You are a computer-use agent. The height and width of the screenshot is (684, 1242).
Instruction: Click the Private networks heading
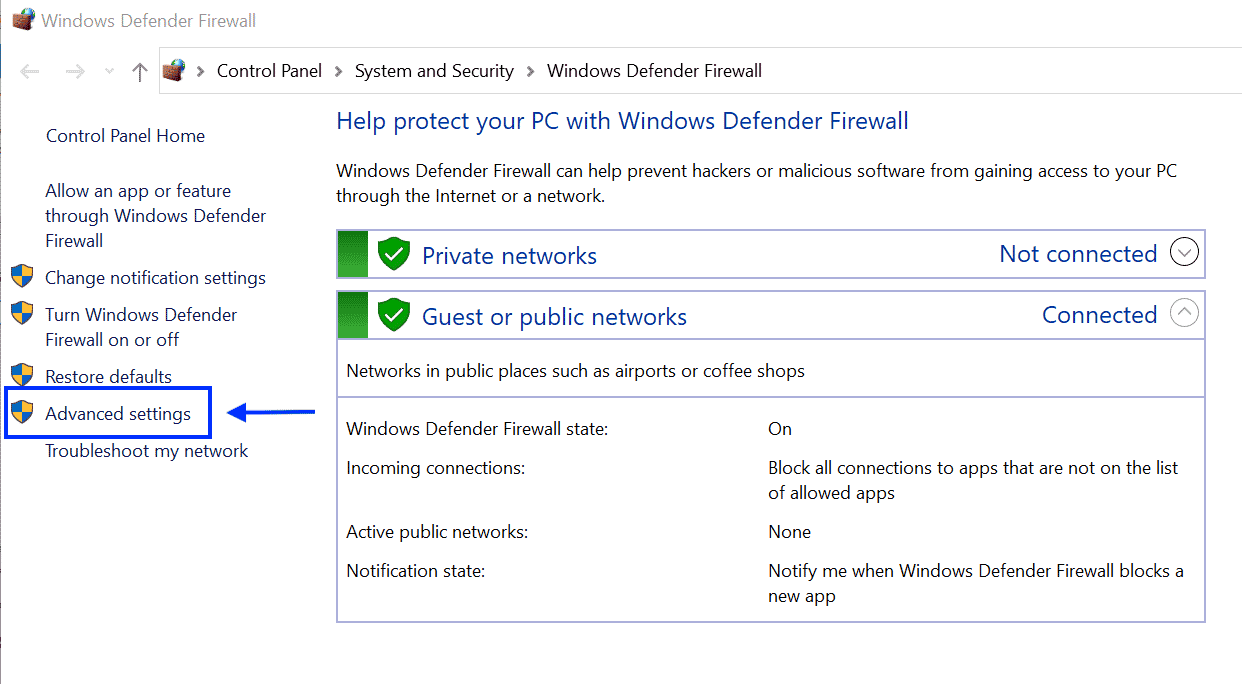click(x=509, y=256)
